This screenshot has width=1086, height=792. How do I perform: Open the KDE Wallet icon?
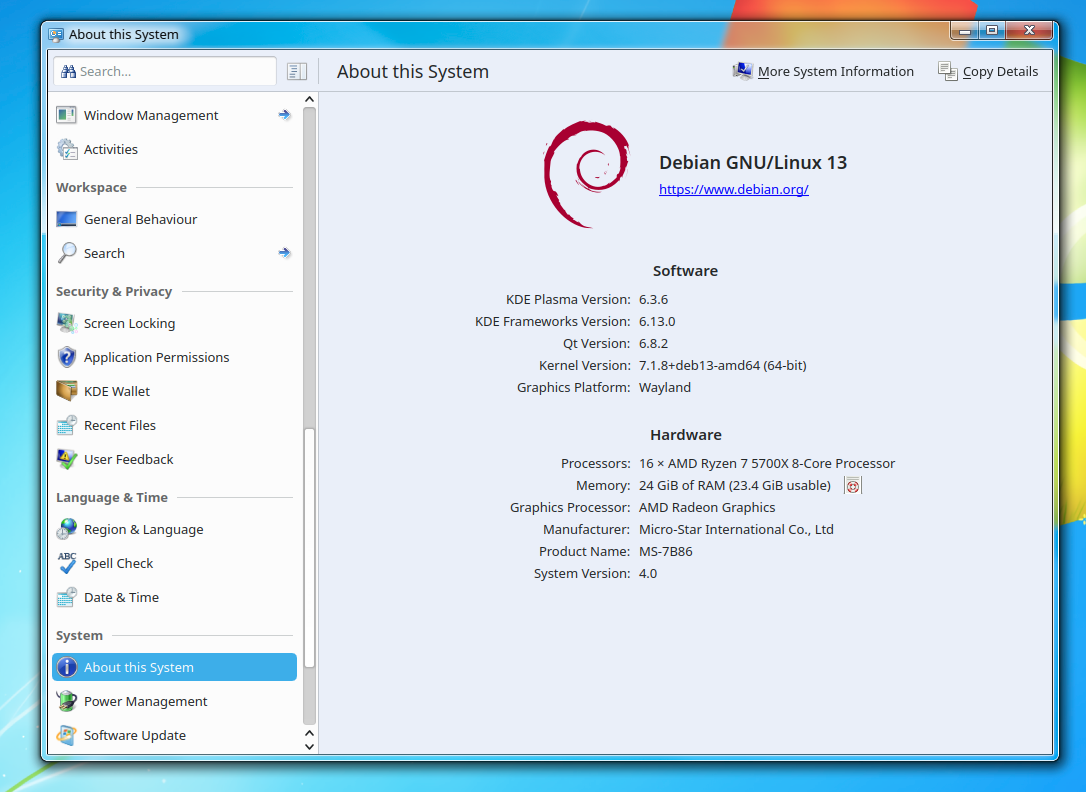tap(66, 391)
